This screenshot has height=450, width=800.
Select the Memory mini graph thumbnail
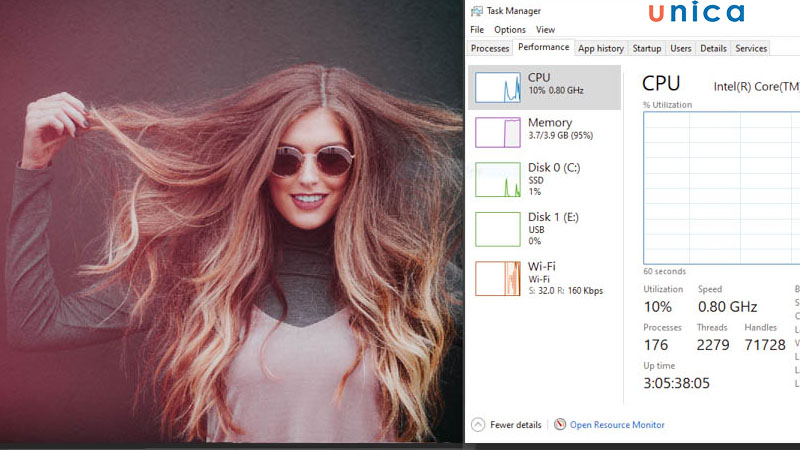[x=497, y=132]
